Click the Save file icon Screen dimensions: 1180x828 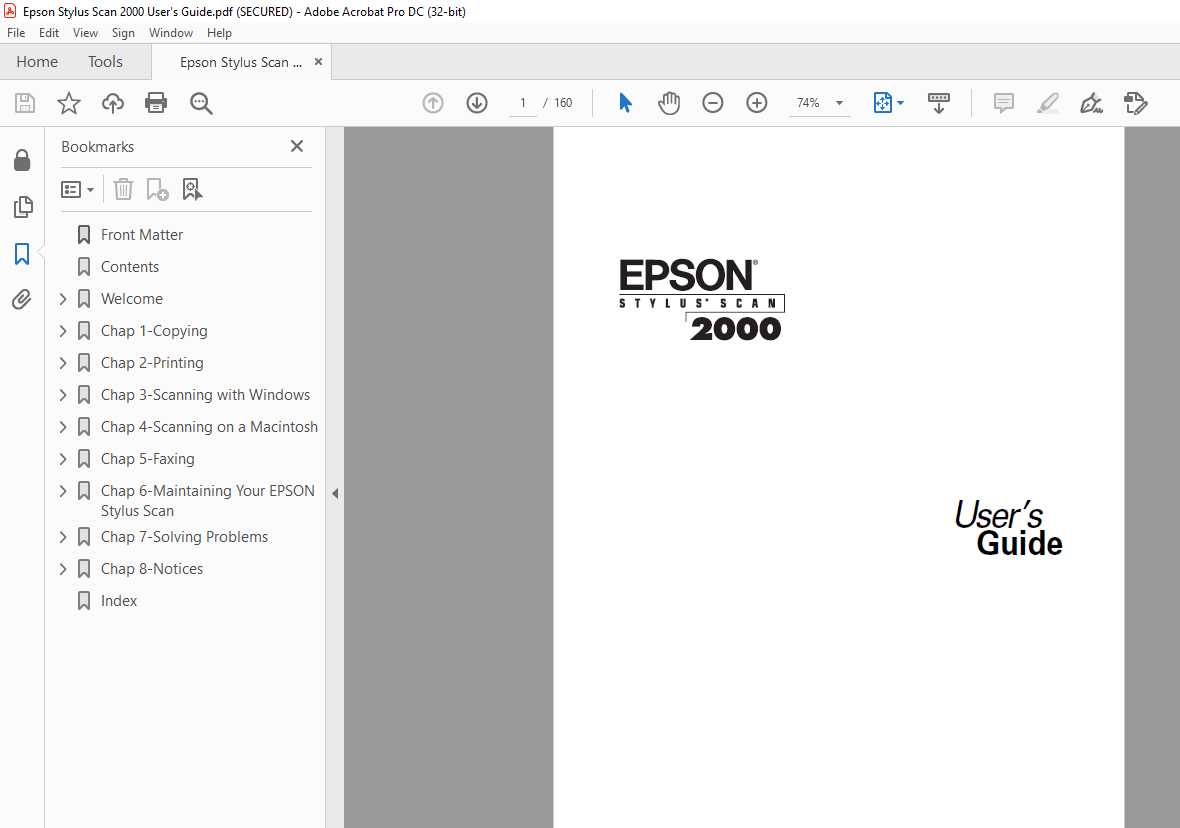[25, 103]
